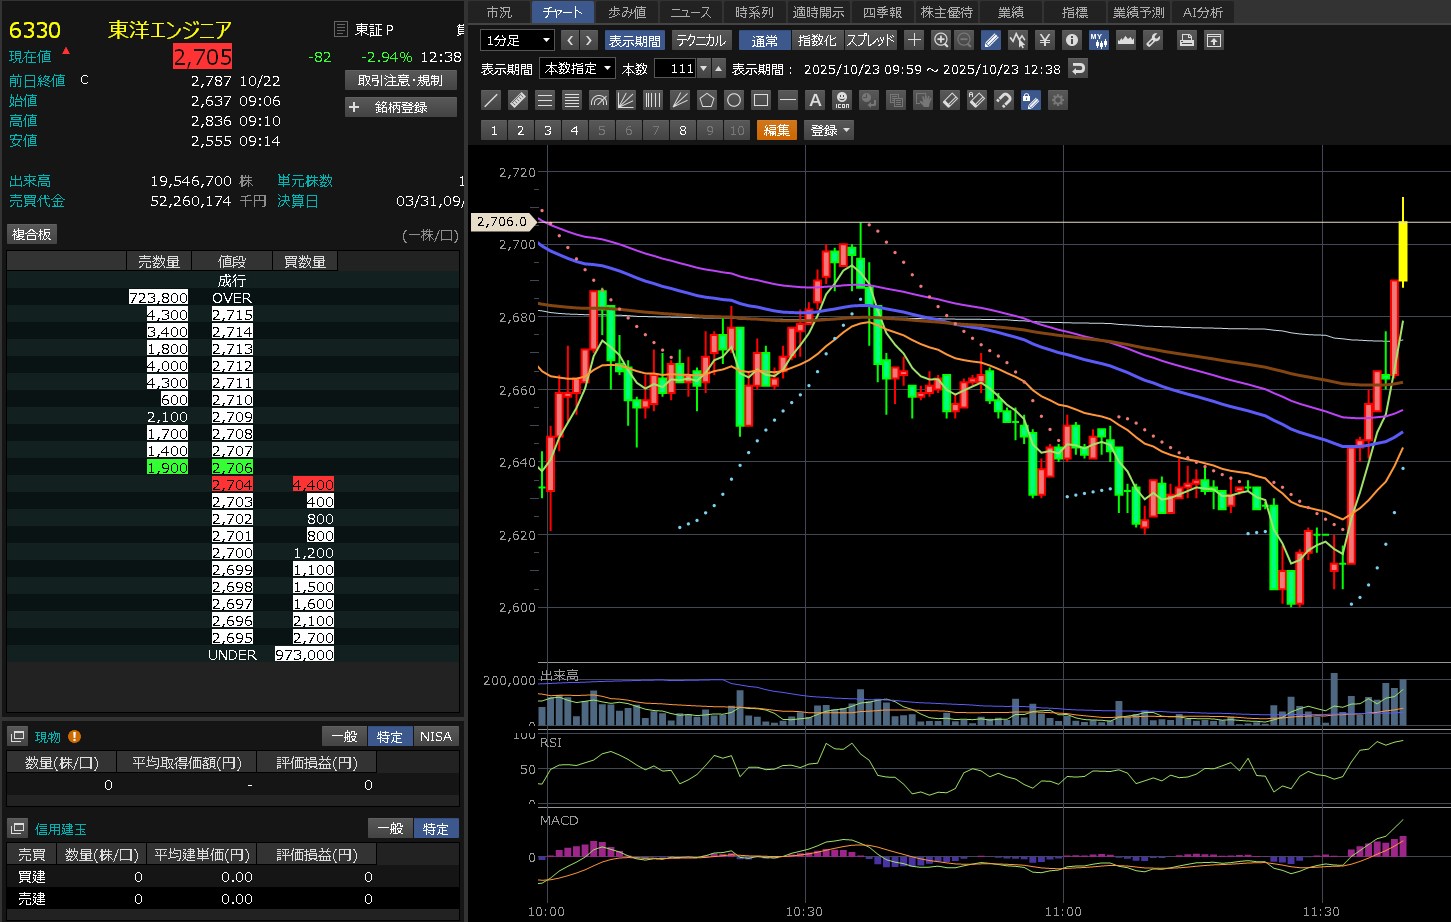Choose the text annotation 'A' tool
This screenshot has height=922, width=1451.
coord(815,100)
